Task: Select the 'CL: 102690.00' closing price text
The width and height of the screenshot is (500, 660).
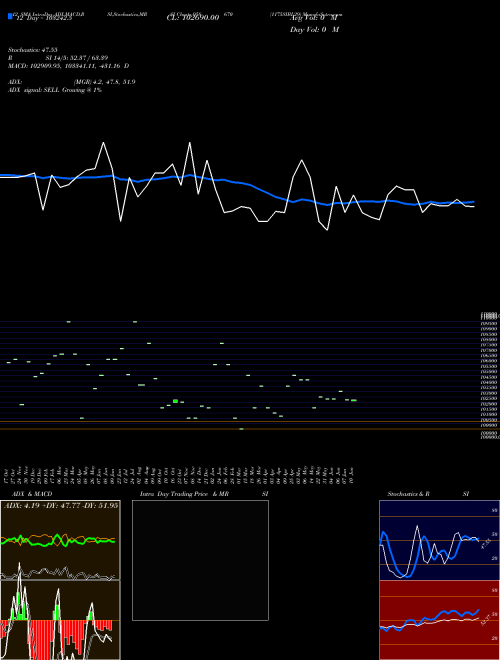Action: (193, 18)
